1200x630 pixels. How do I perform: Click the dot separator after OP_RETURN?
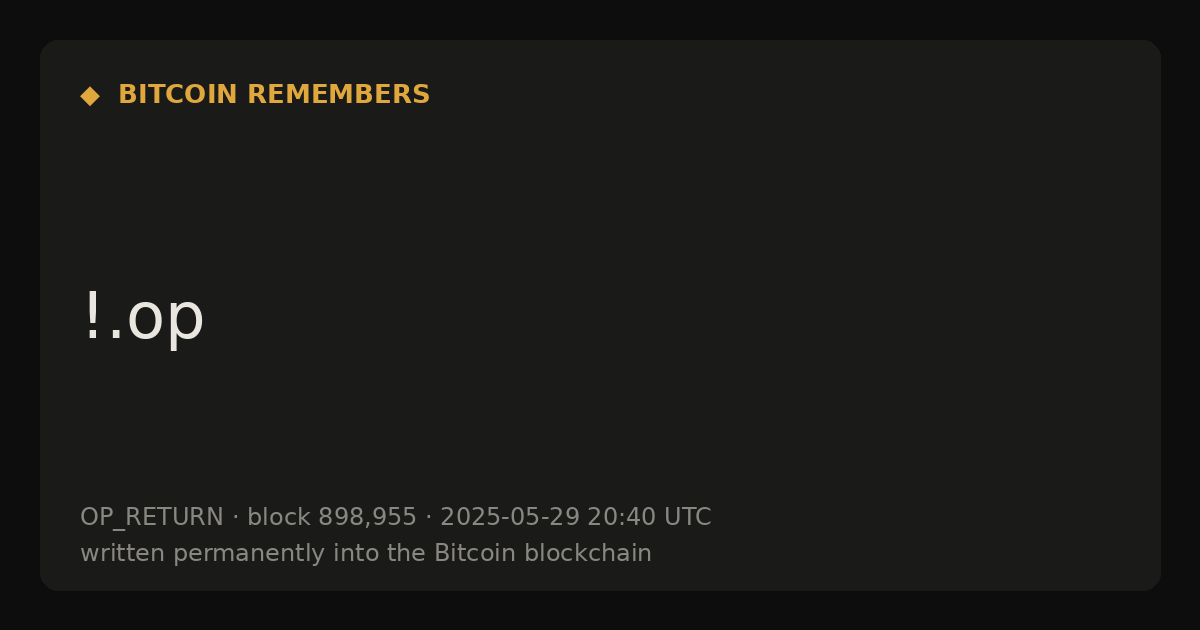point(235,518)
